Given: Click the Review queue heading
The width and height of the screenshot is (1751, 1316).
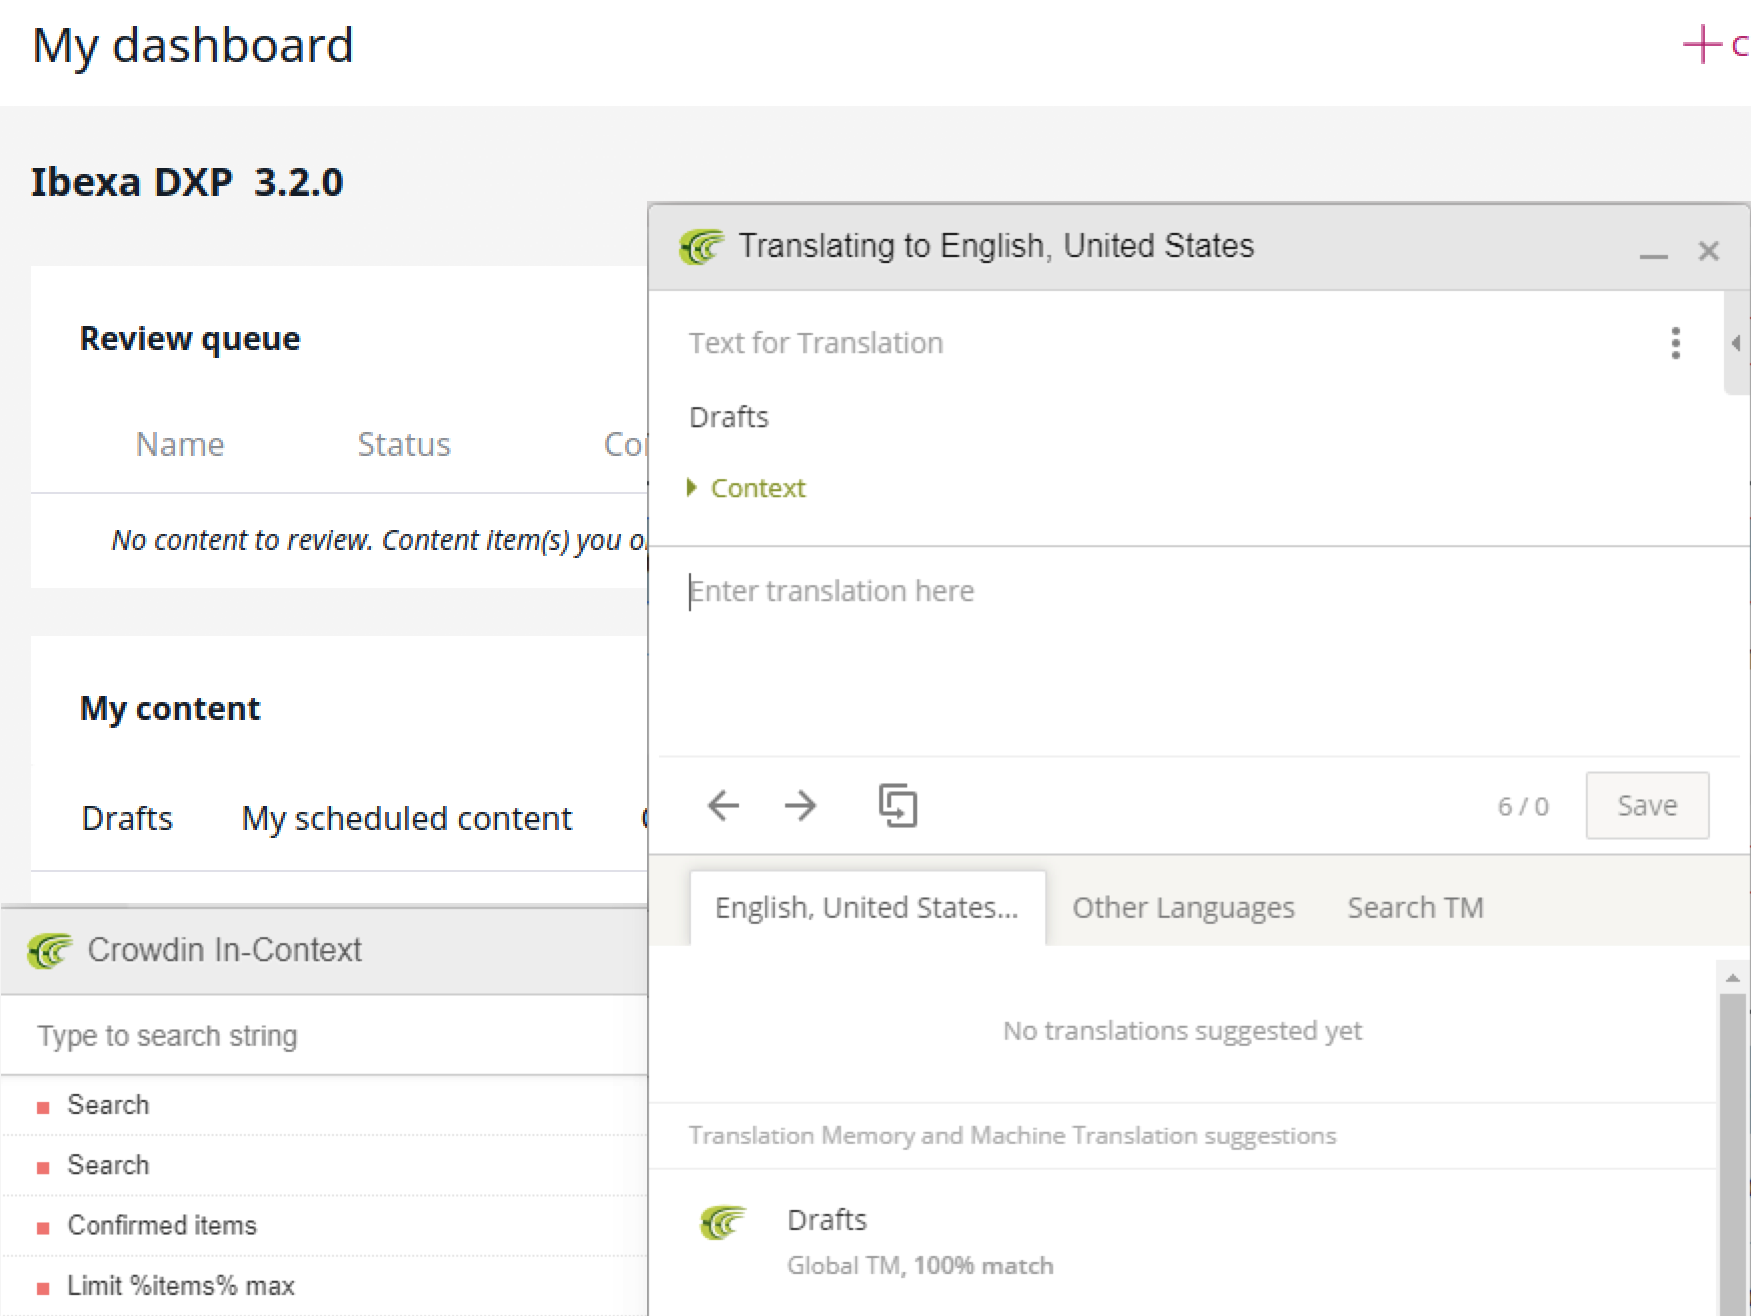Looking at the screenshot, I should (x=190, y=339).
